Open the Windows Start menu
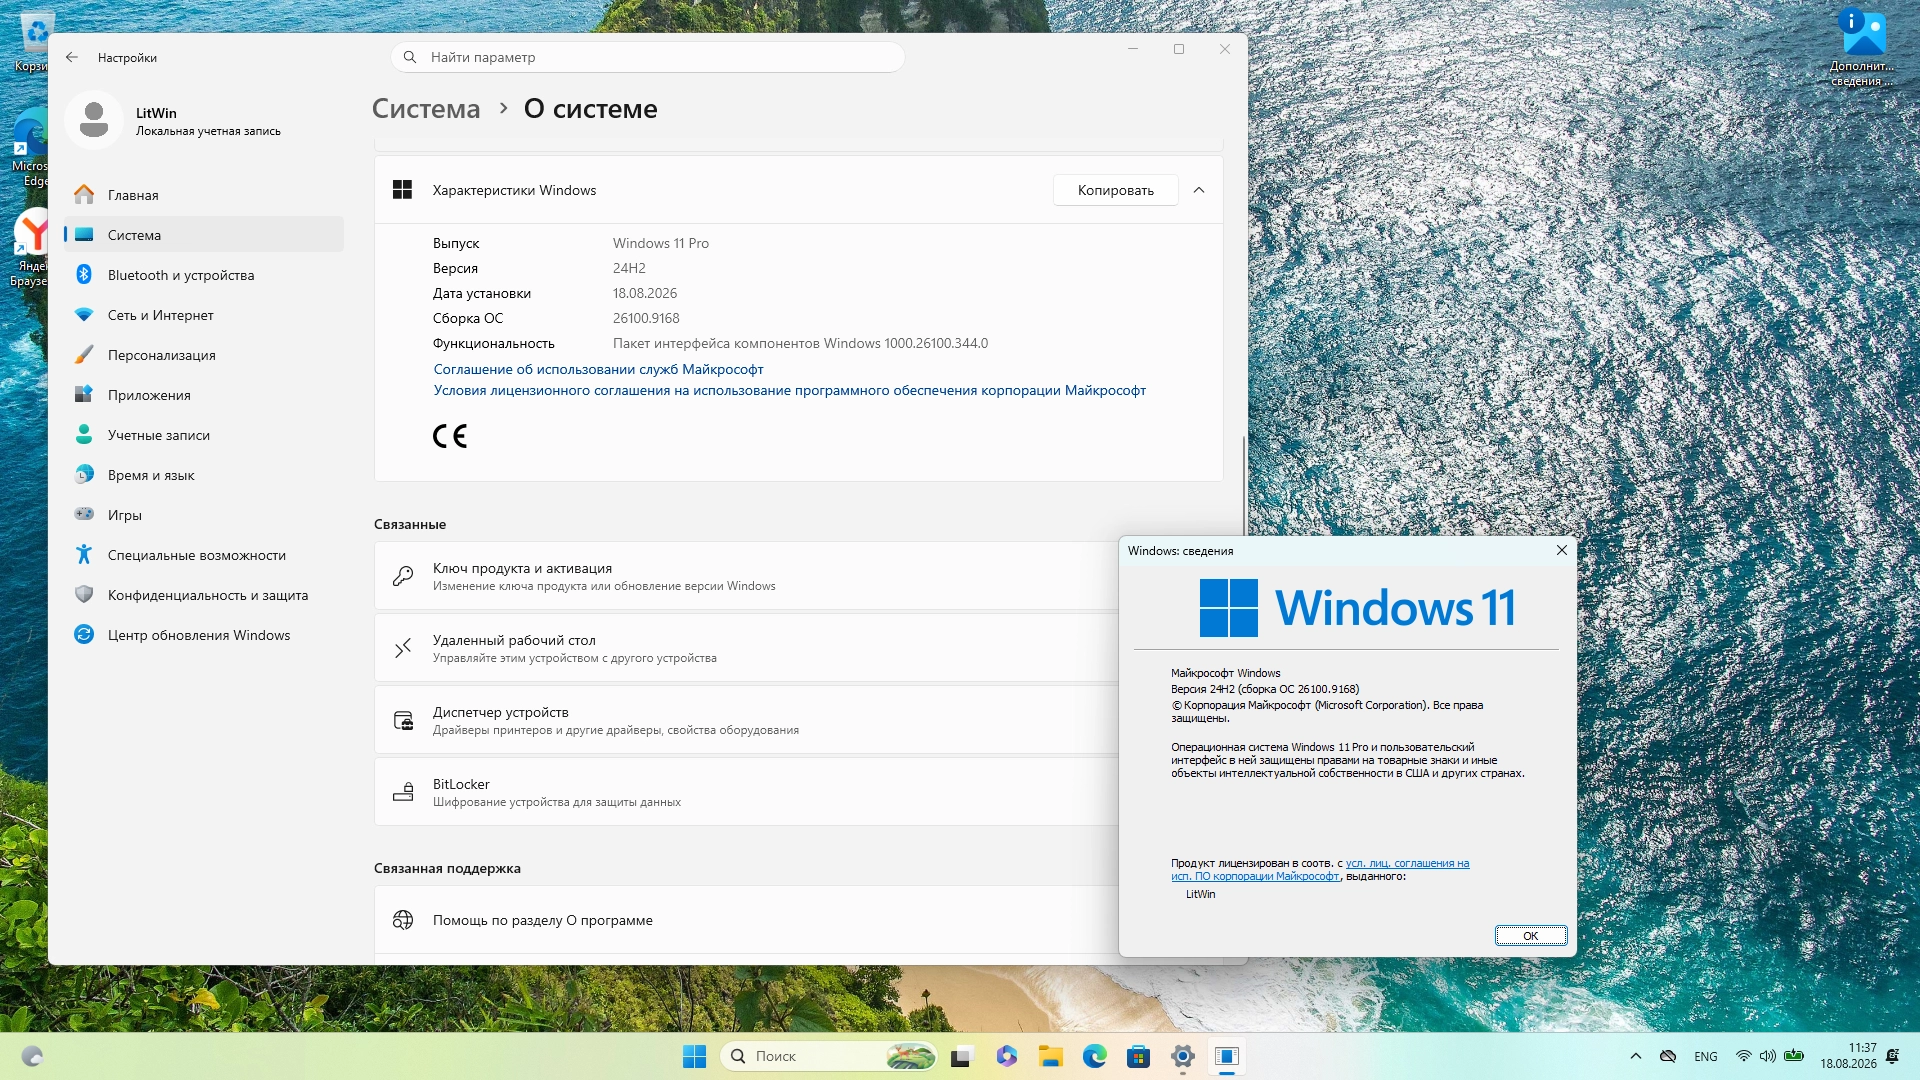This screenshot has width=1920, height=1080. [x=694, y=1056]
